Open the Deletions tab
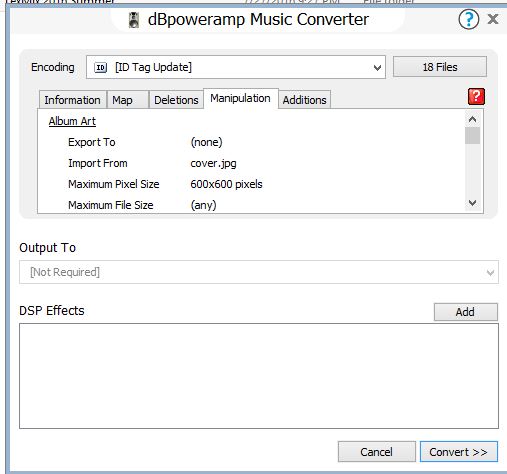Screen dimensions: 507x474 pos(176,100)
